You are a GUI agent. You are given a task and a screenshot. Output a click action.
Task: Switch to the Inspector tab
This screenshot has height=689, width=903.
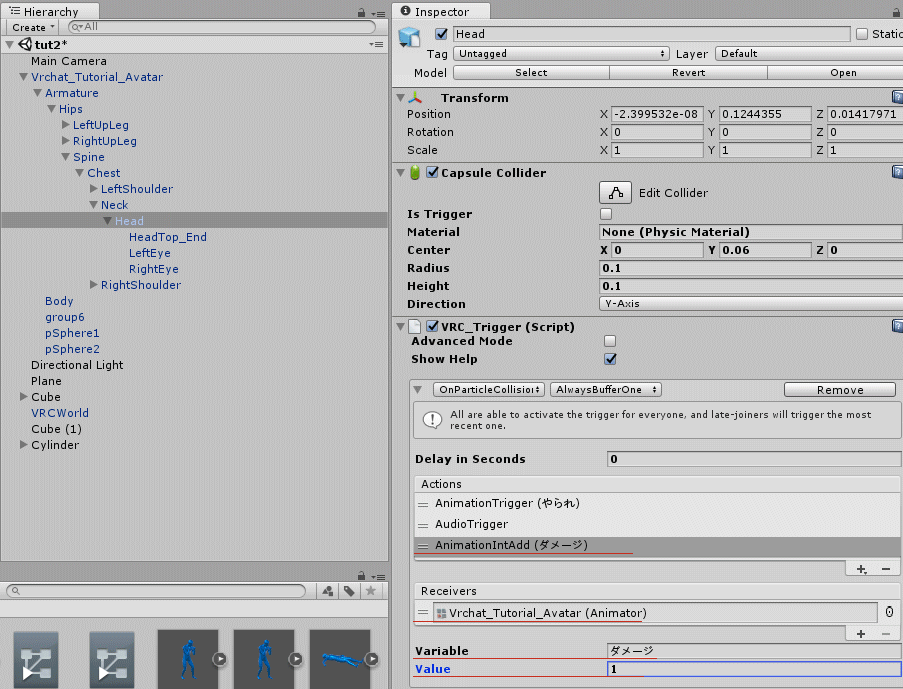tap(441, 11)
